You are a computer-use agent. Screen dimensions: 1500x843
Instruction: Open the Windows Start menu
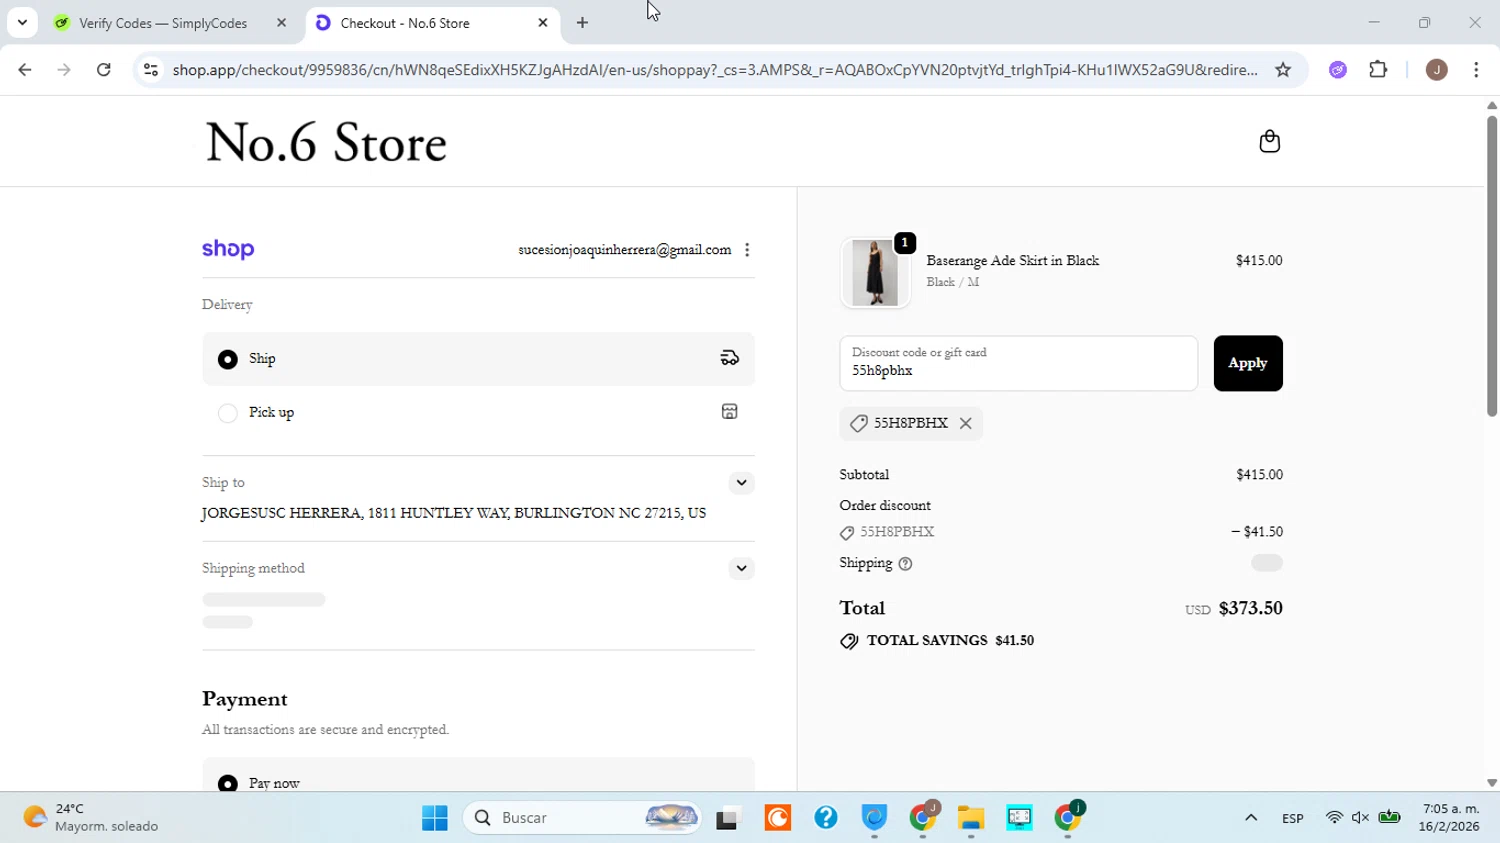pyautogui.click(x=435, y=818)
